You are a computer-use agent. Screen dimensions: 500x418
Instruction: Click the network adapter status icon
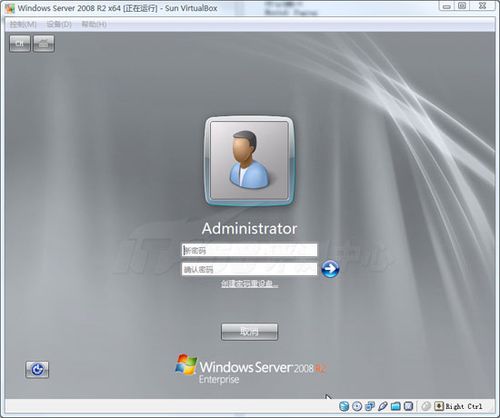370,406
